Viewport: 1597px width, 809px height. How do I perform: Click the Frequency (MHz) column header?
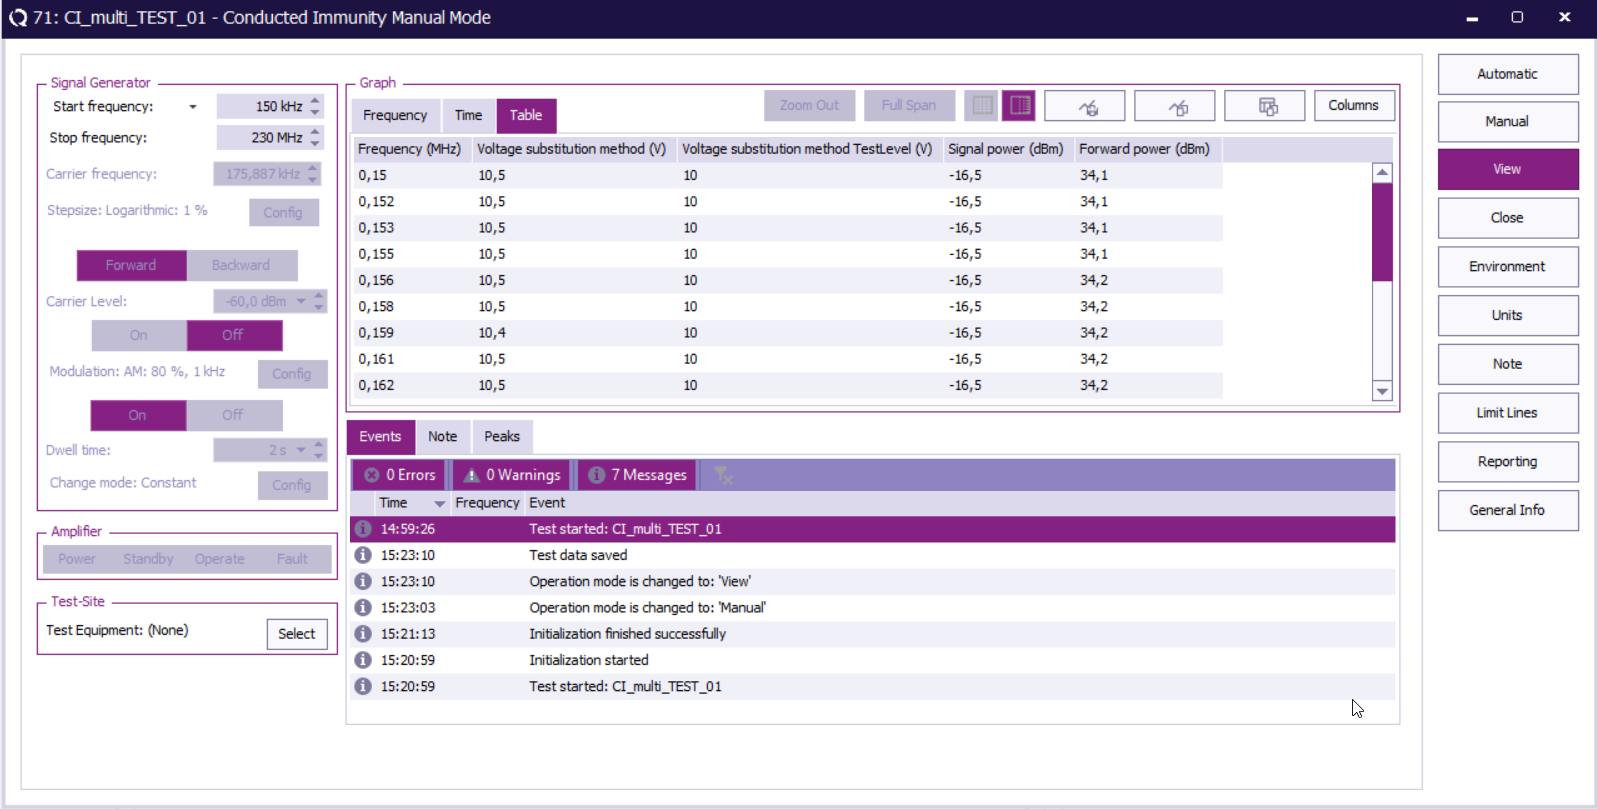[412, 149]
